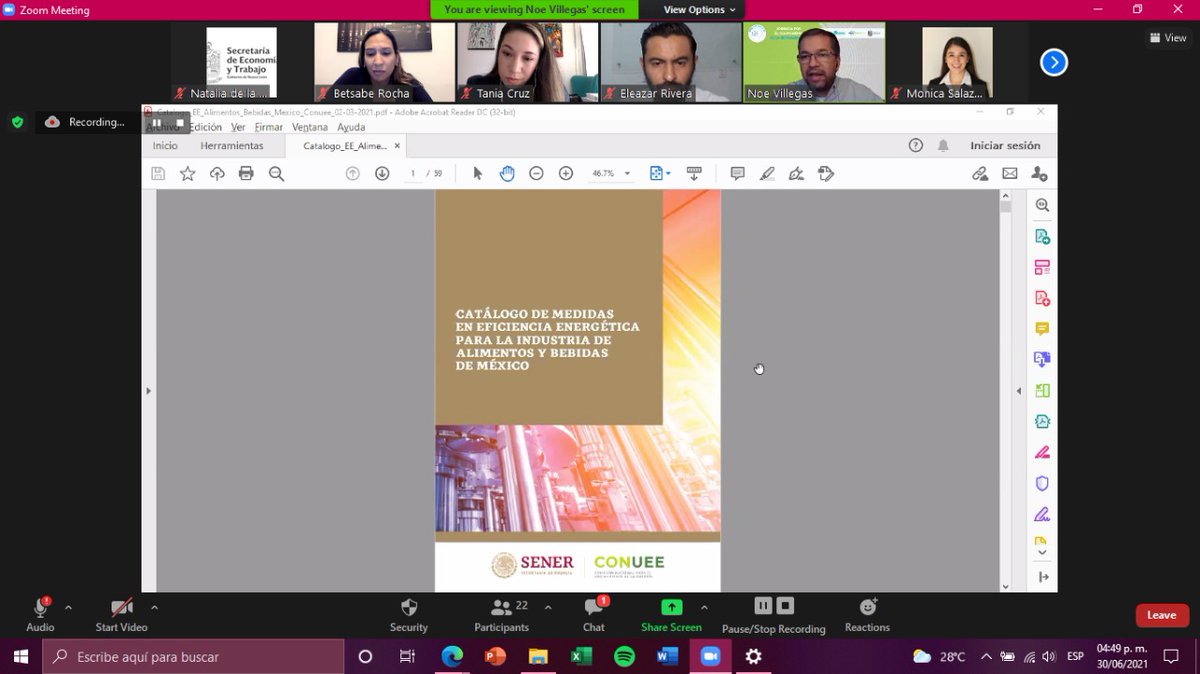Open the scrolling mode keyboard icon
This screenshot has width=1200, height=674.
click(694, 173)
